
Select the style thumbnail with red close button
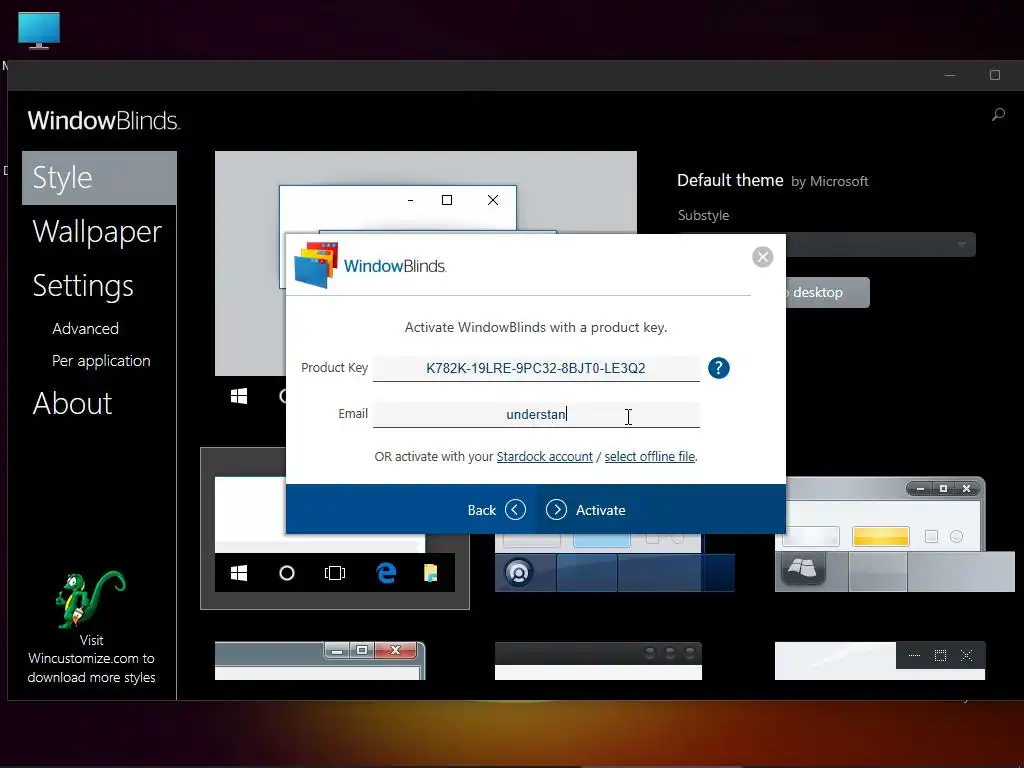point(320,660)
